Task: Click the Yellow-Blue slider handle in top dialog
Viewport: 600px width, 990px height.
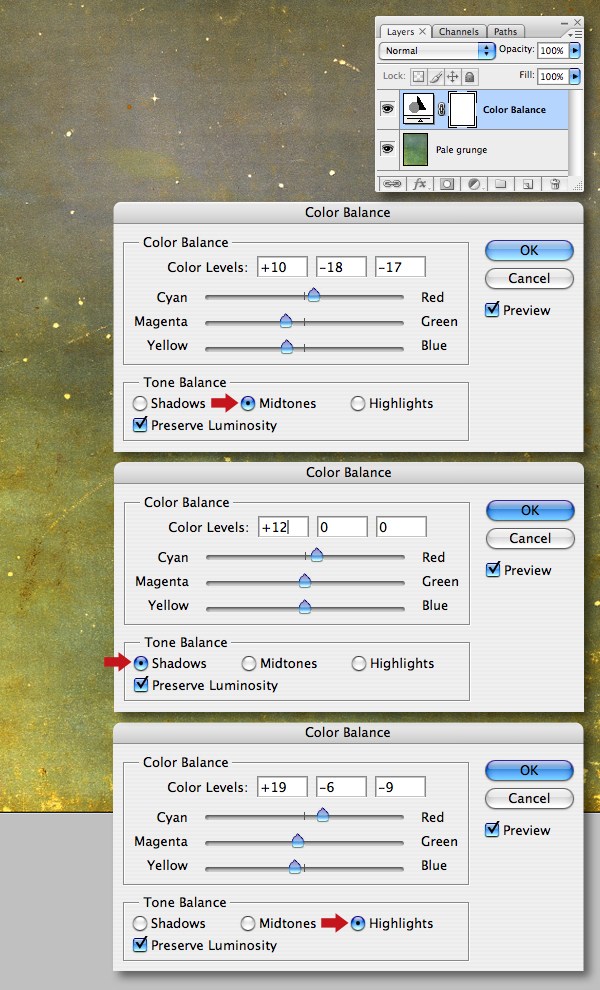Action: pos(287,347)
